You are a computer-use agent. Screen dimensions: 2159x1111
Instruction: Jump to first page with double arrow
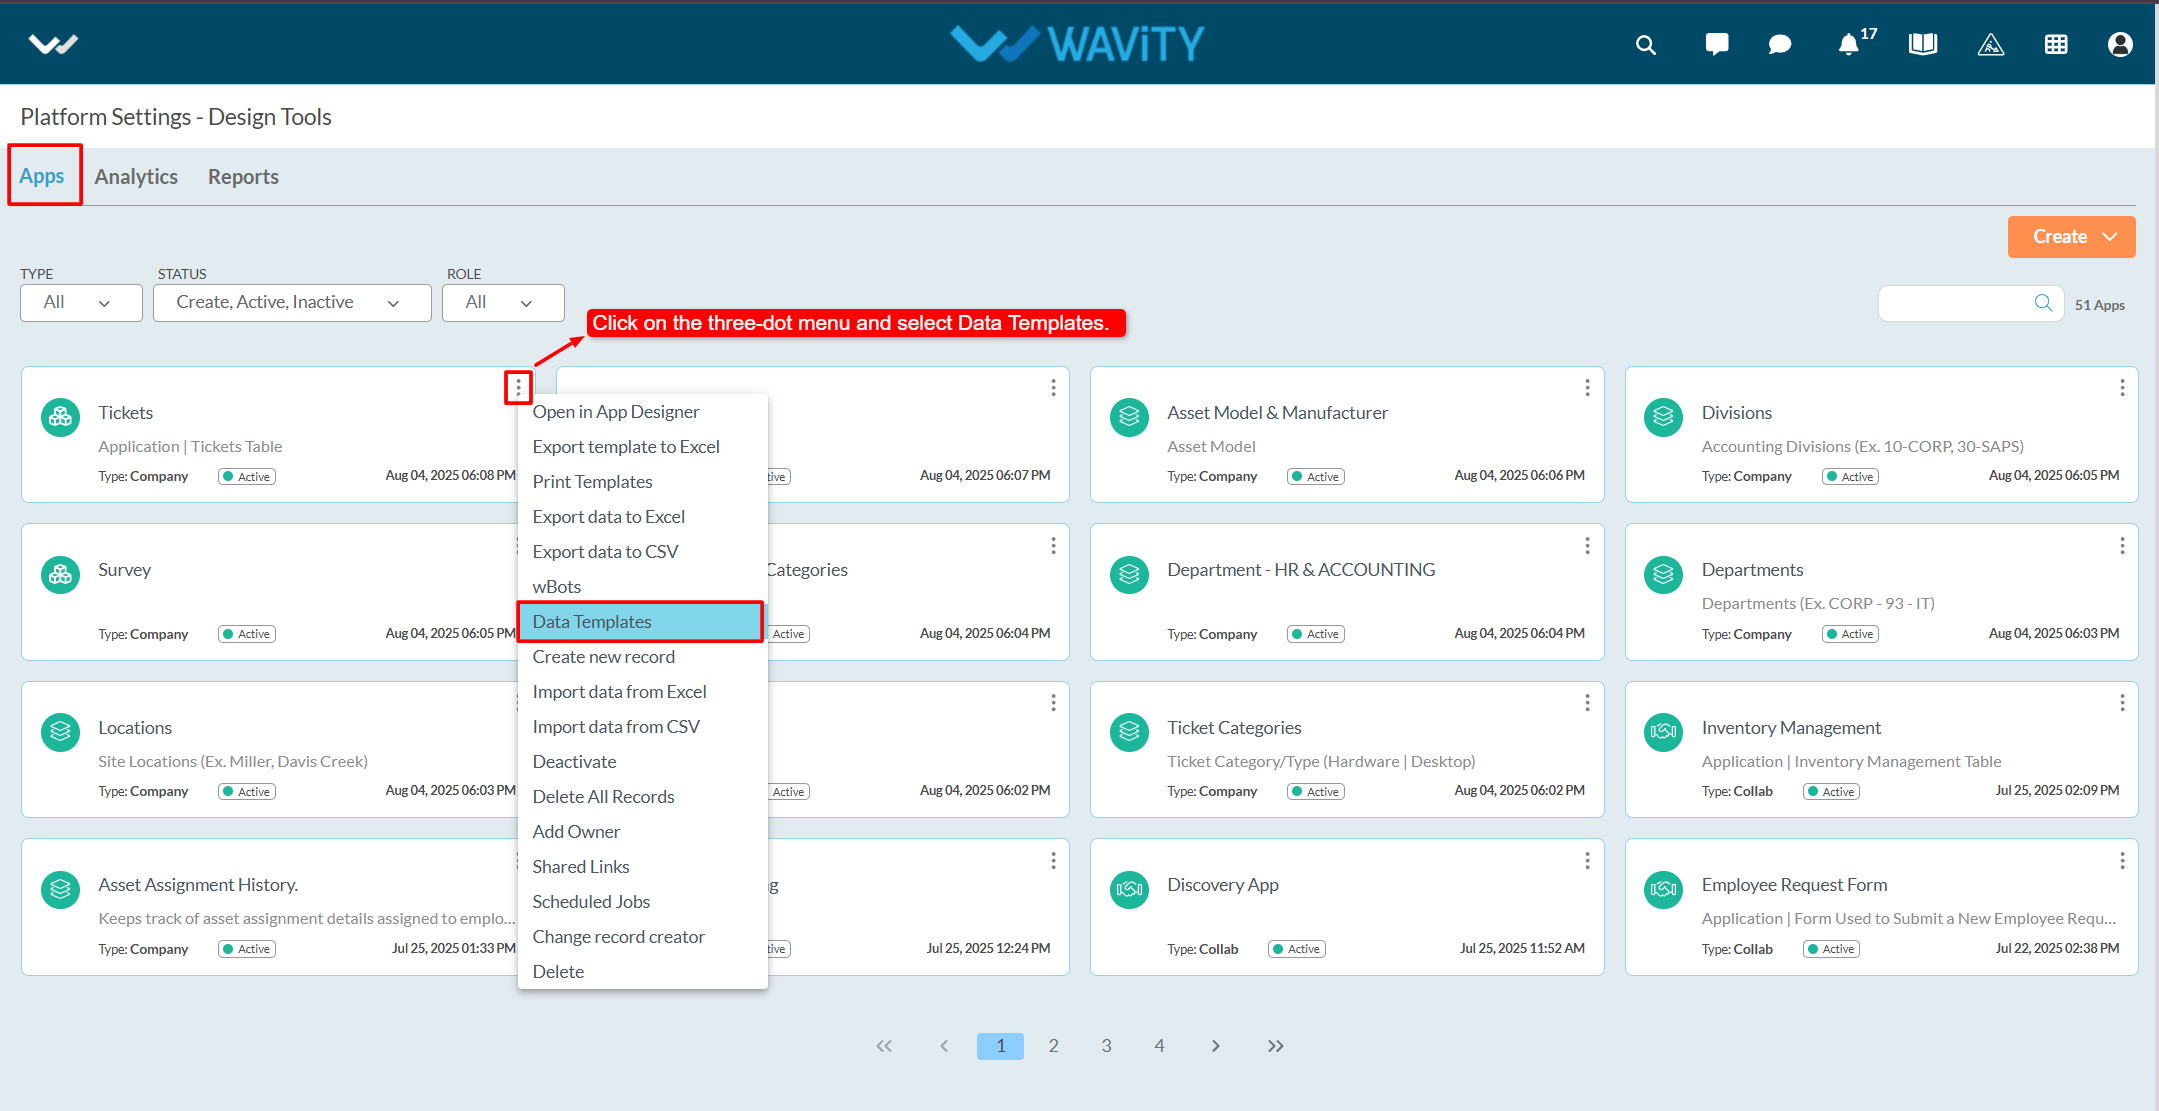tap(884, 1046)
